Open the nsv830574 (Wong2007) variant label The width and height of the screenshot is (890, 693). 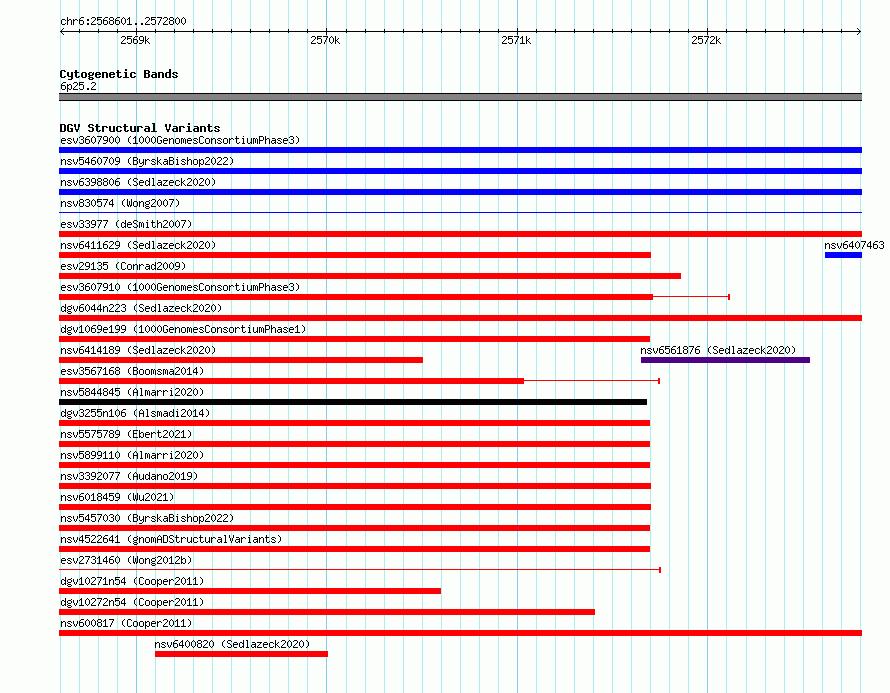pos(120,203)
